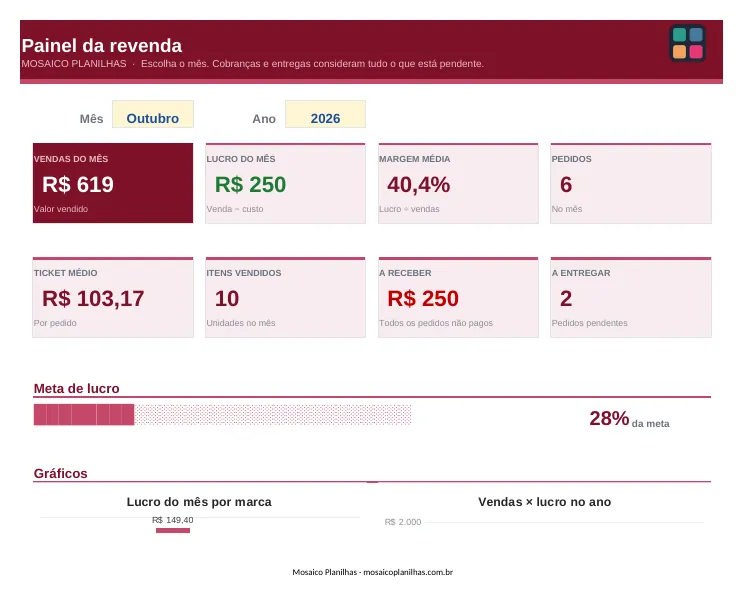Click the Venda − custo caption
Viewport: 743px width, 597px height.
click(x=235, y=209)
